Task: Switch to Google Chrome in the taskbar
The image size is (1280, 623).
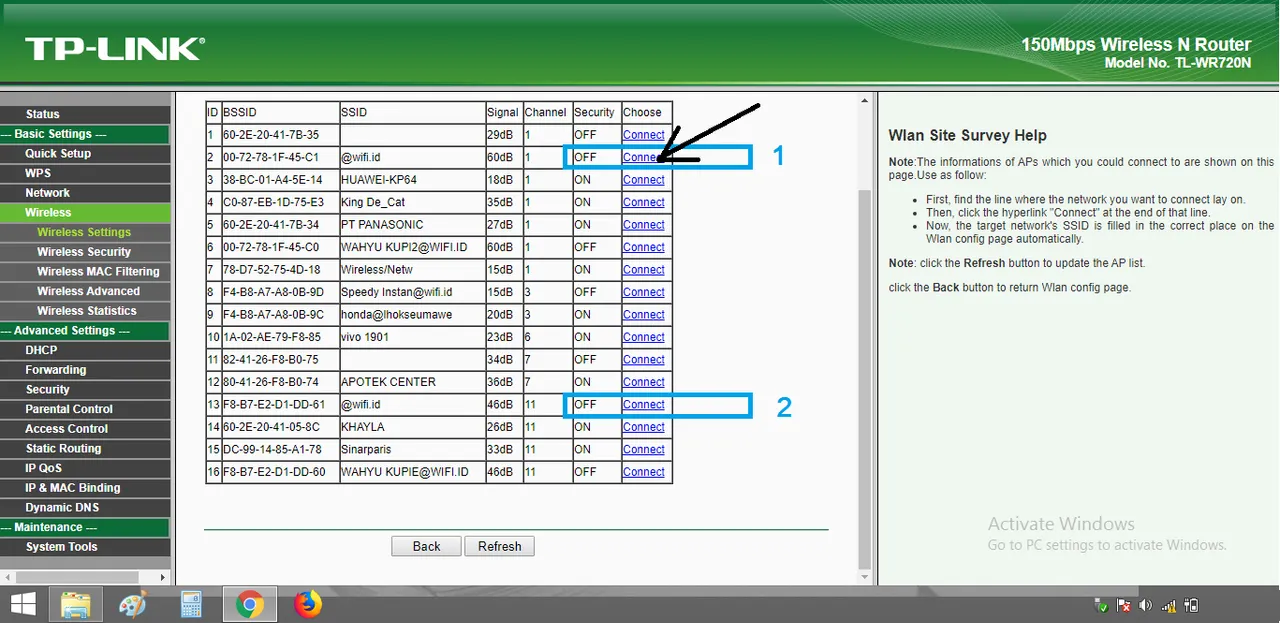Action: (x=250, y=605)
